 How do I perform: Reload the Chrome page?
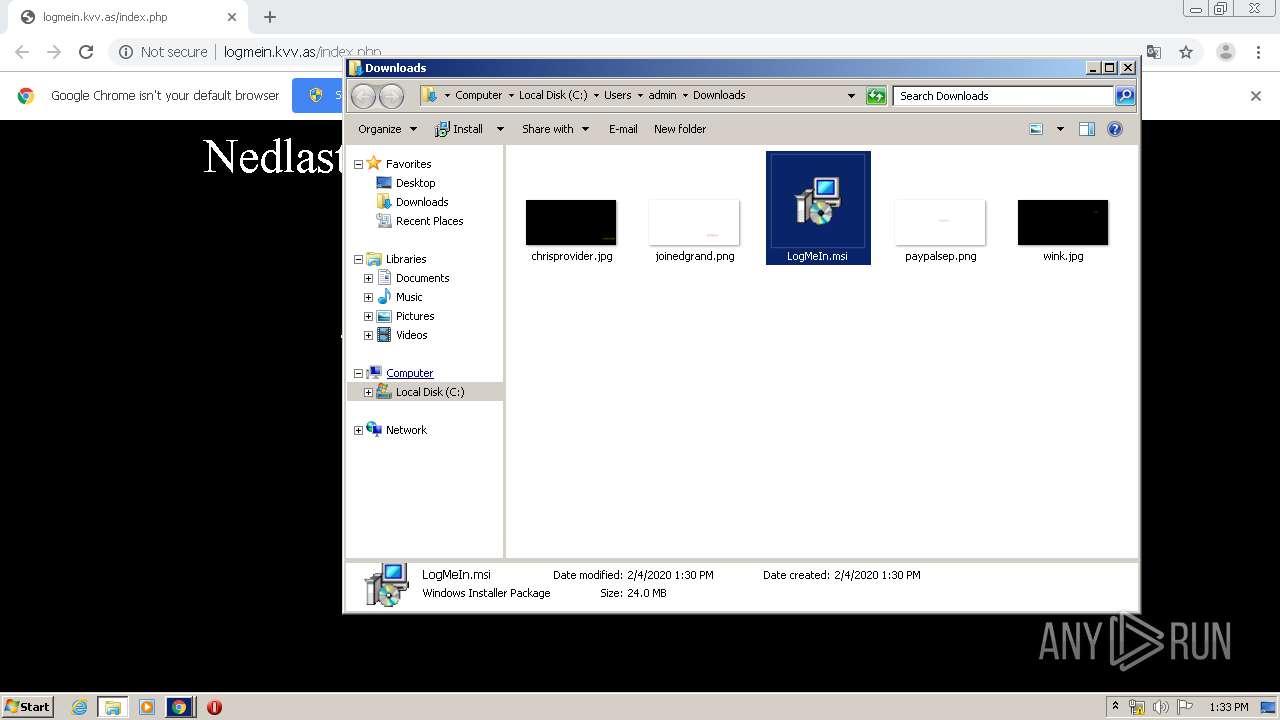pos(86,52)
